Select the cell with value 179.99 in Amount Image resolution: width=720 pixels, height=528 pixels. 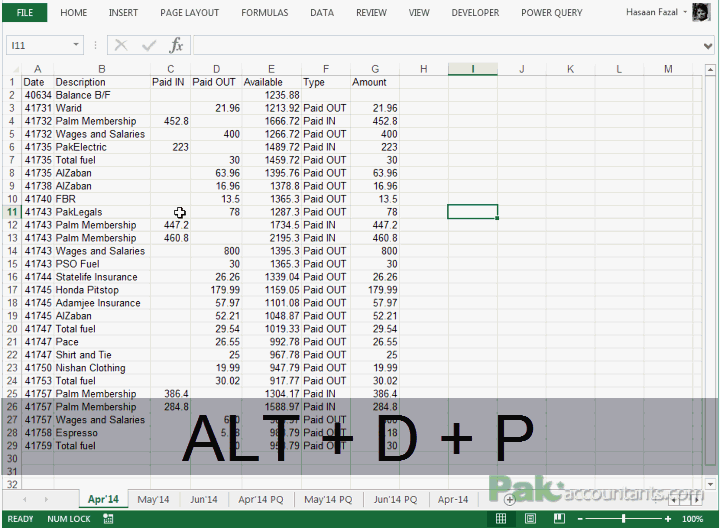tap(375, 290)
